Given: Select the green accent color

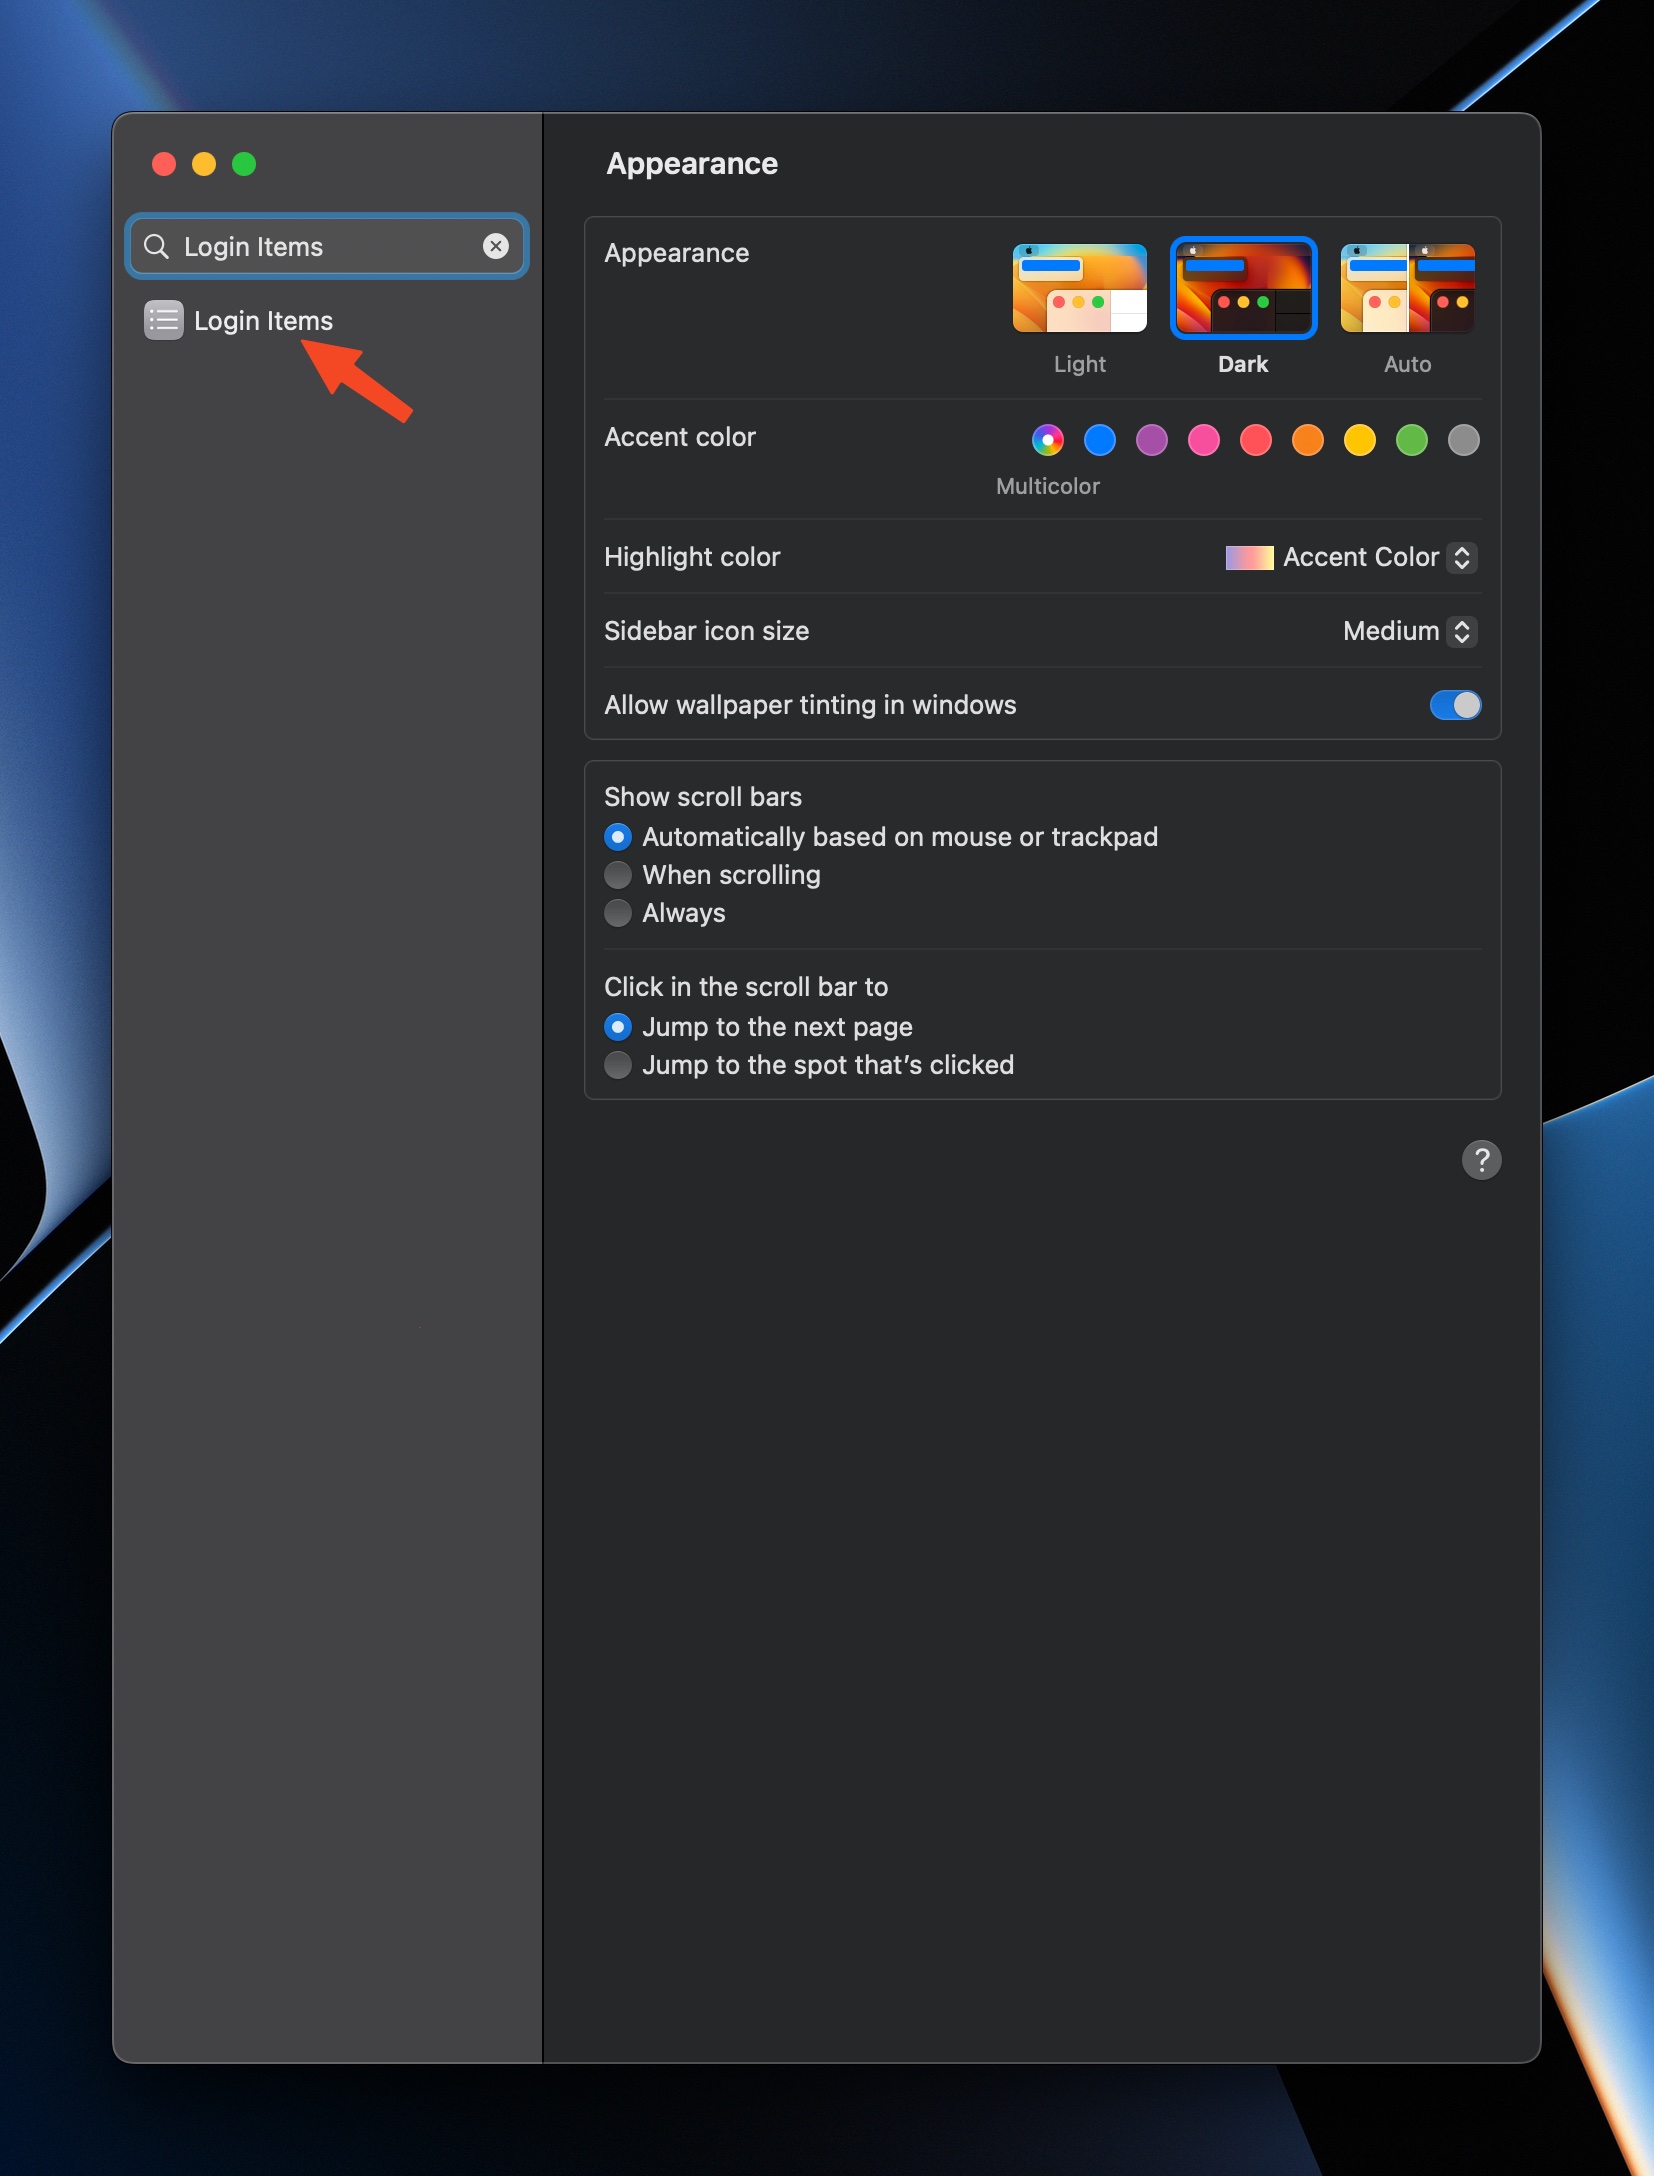Looking at the screenshot, I should (1411, 440).
